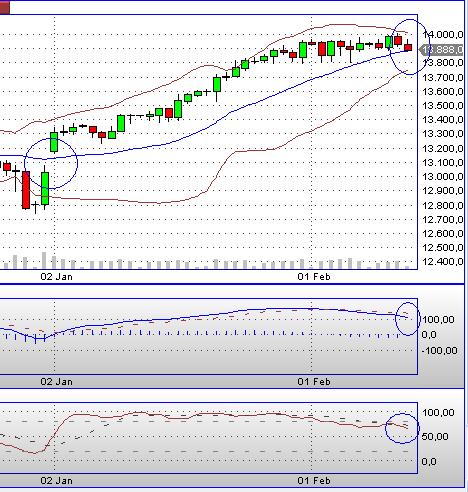The width and height of the screenshot is (468, 492).
Task: Click the 02 Jan date under candlestick chart
Action: (x=56, y=277)
